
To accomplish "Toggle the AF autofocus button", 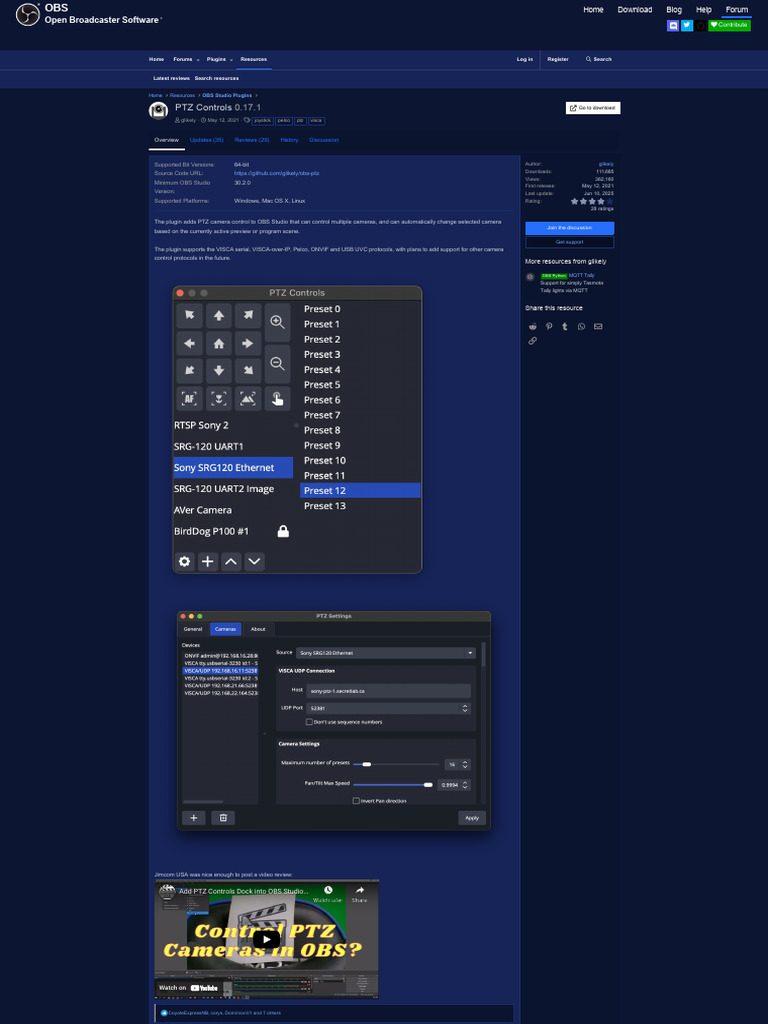I will [x=189, y=398].
